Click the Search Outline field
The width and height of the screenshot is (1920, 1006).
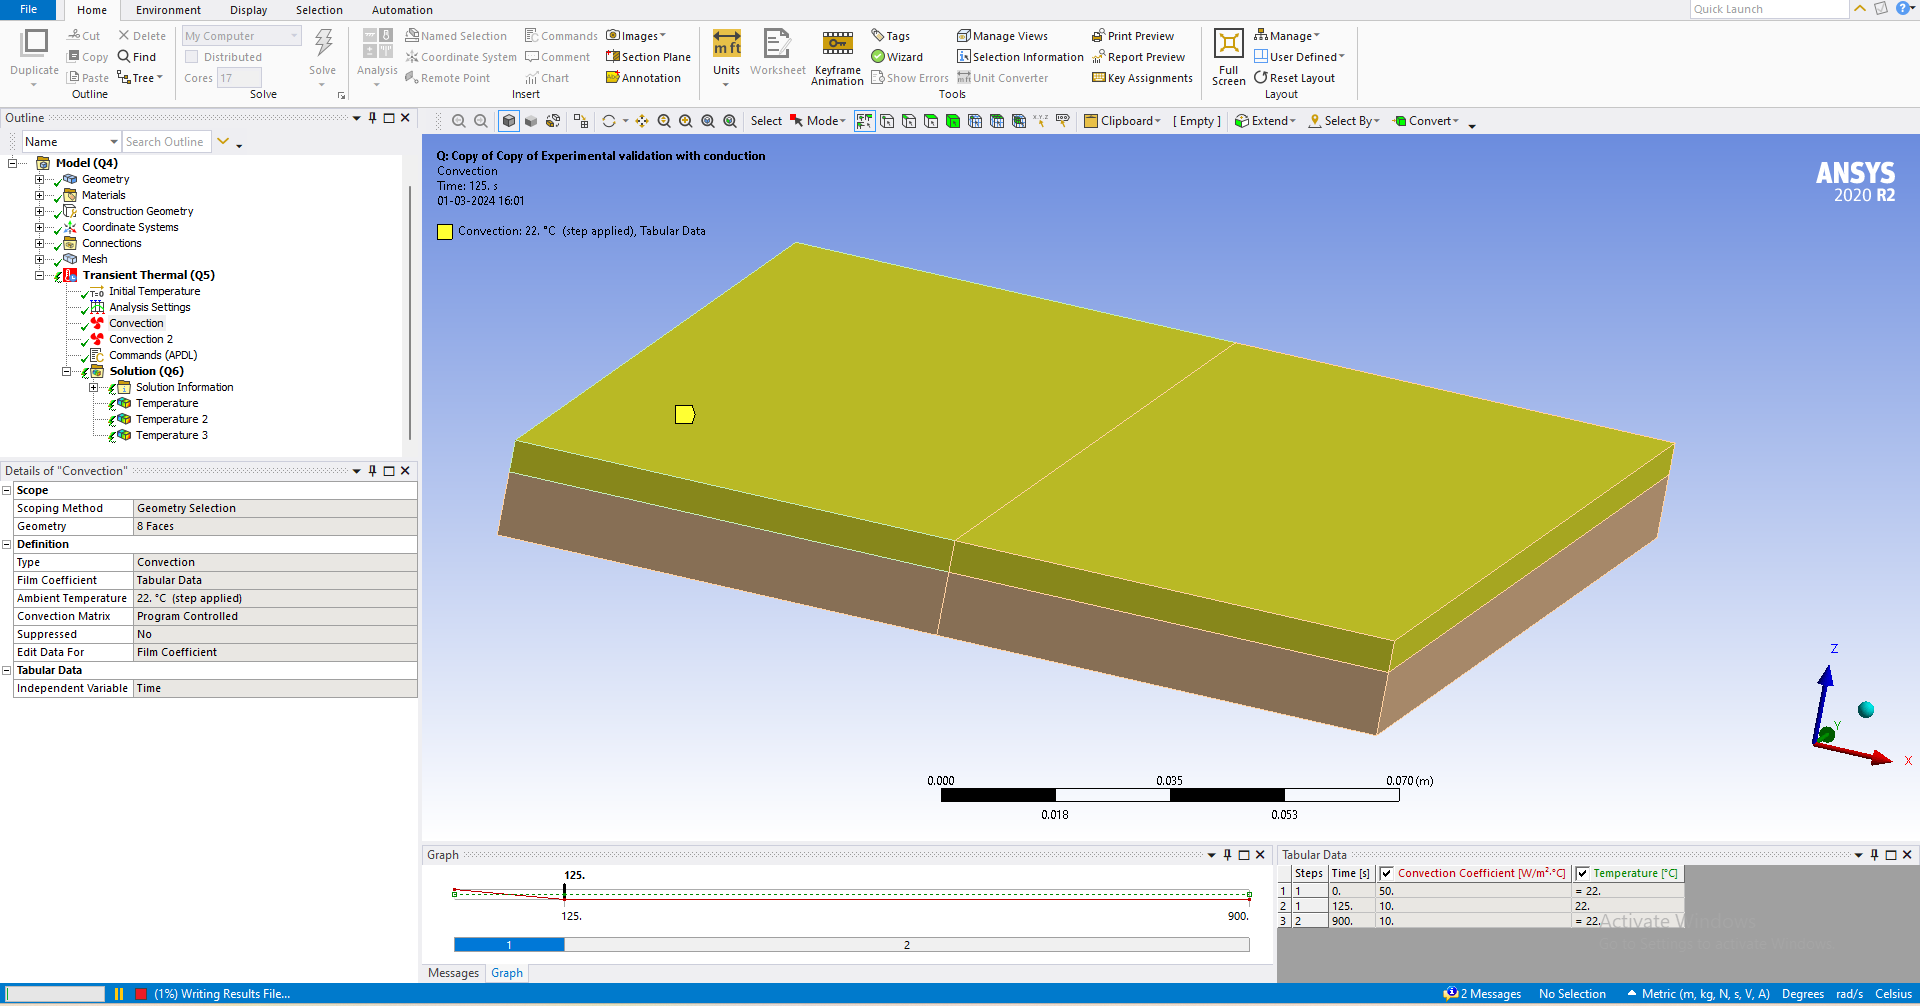click(167, 142)
